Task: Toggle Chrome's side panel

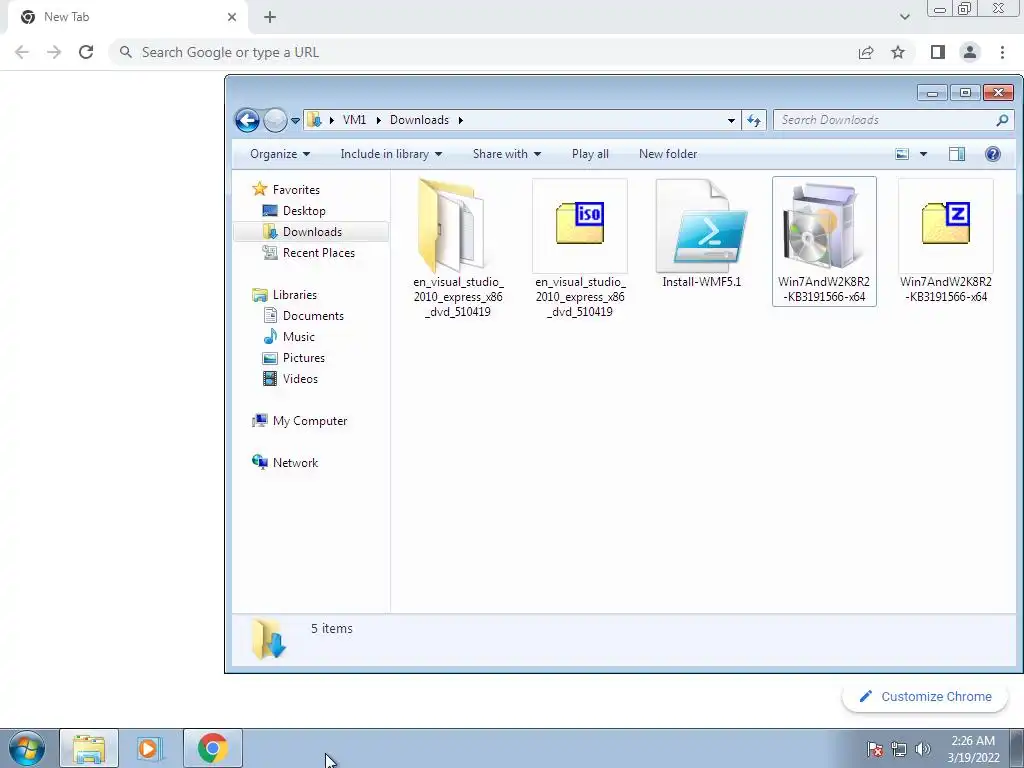Action: click(938, 52)
